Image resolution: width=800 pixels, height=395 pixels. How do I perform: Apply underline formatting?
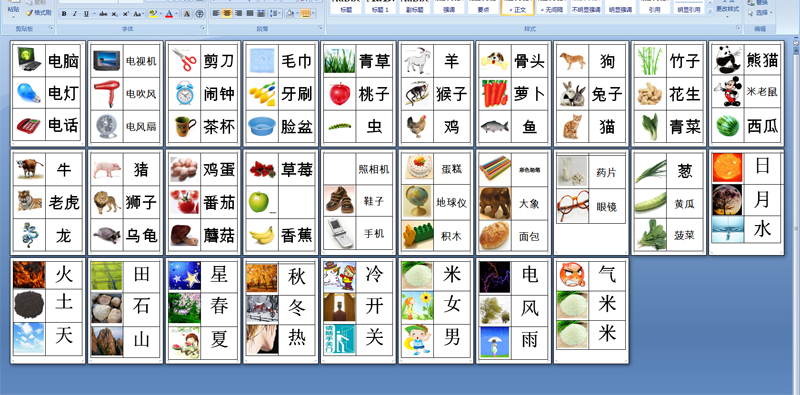86,14
